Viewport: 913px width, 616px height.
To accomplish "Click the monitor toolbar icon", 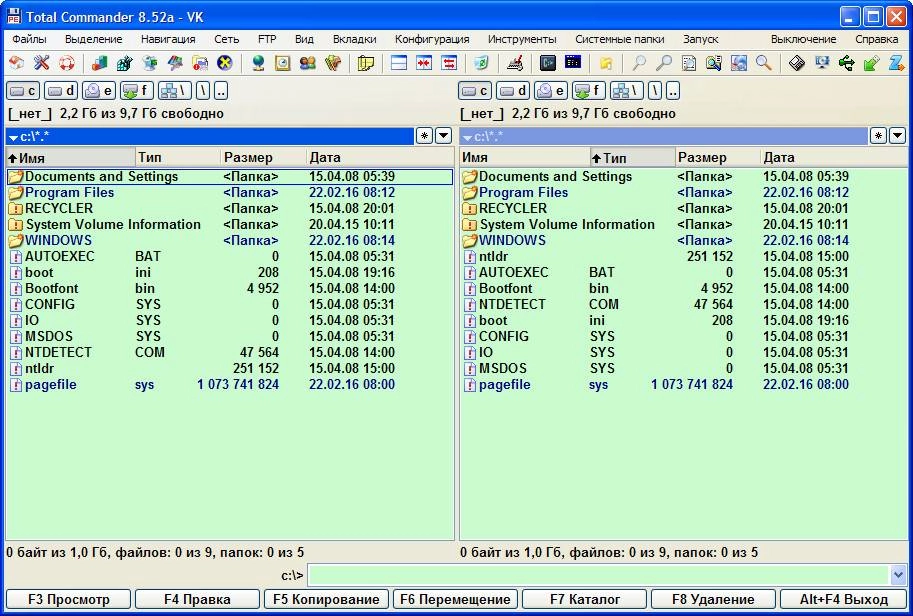I will tap(822, 62).
